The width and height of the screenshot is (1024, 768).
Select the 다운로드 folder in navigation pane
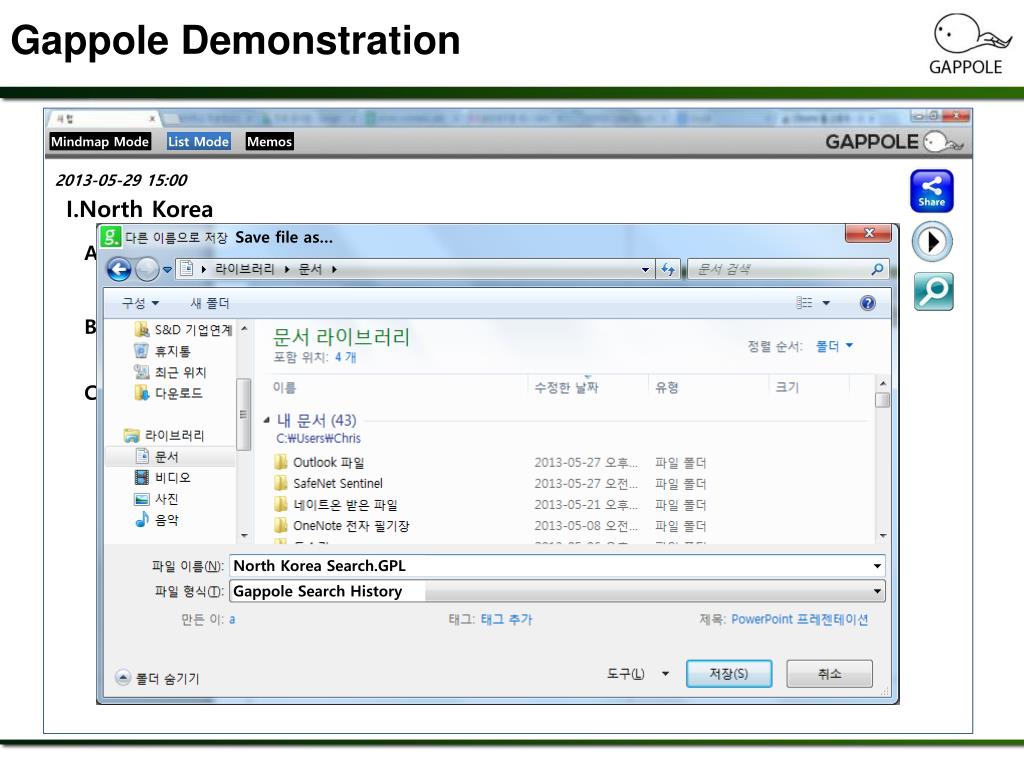[168, 393]
